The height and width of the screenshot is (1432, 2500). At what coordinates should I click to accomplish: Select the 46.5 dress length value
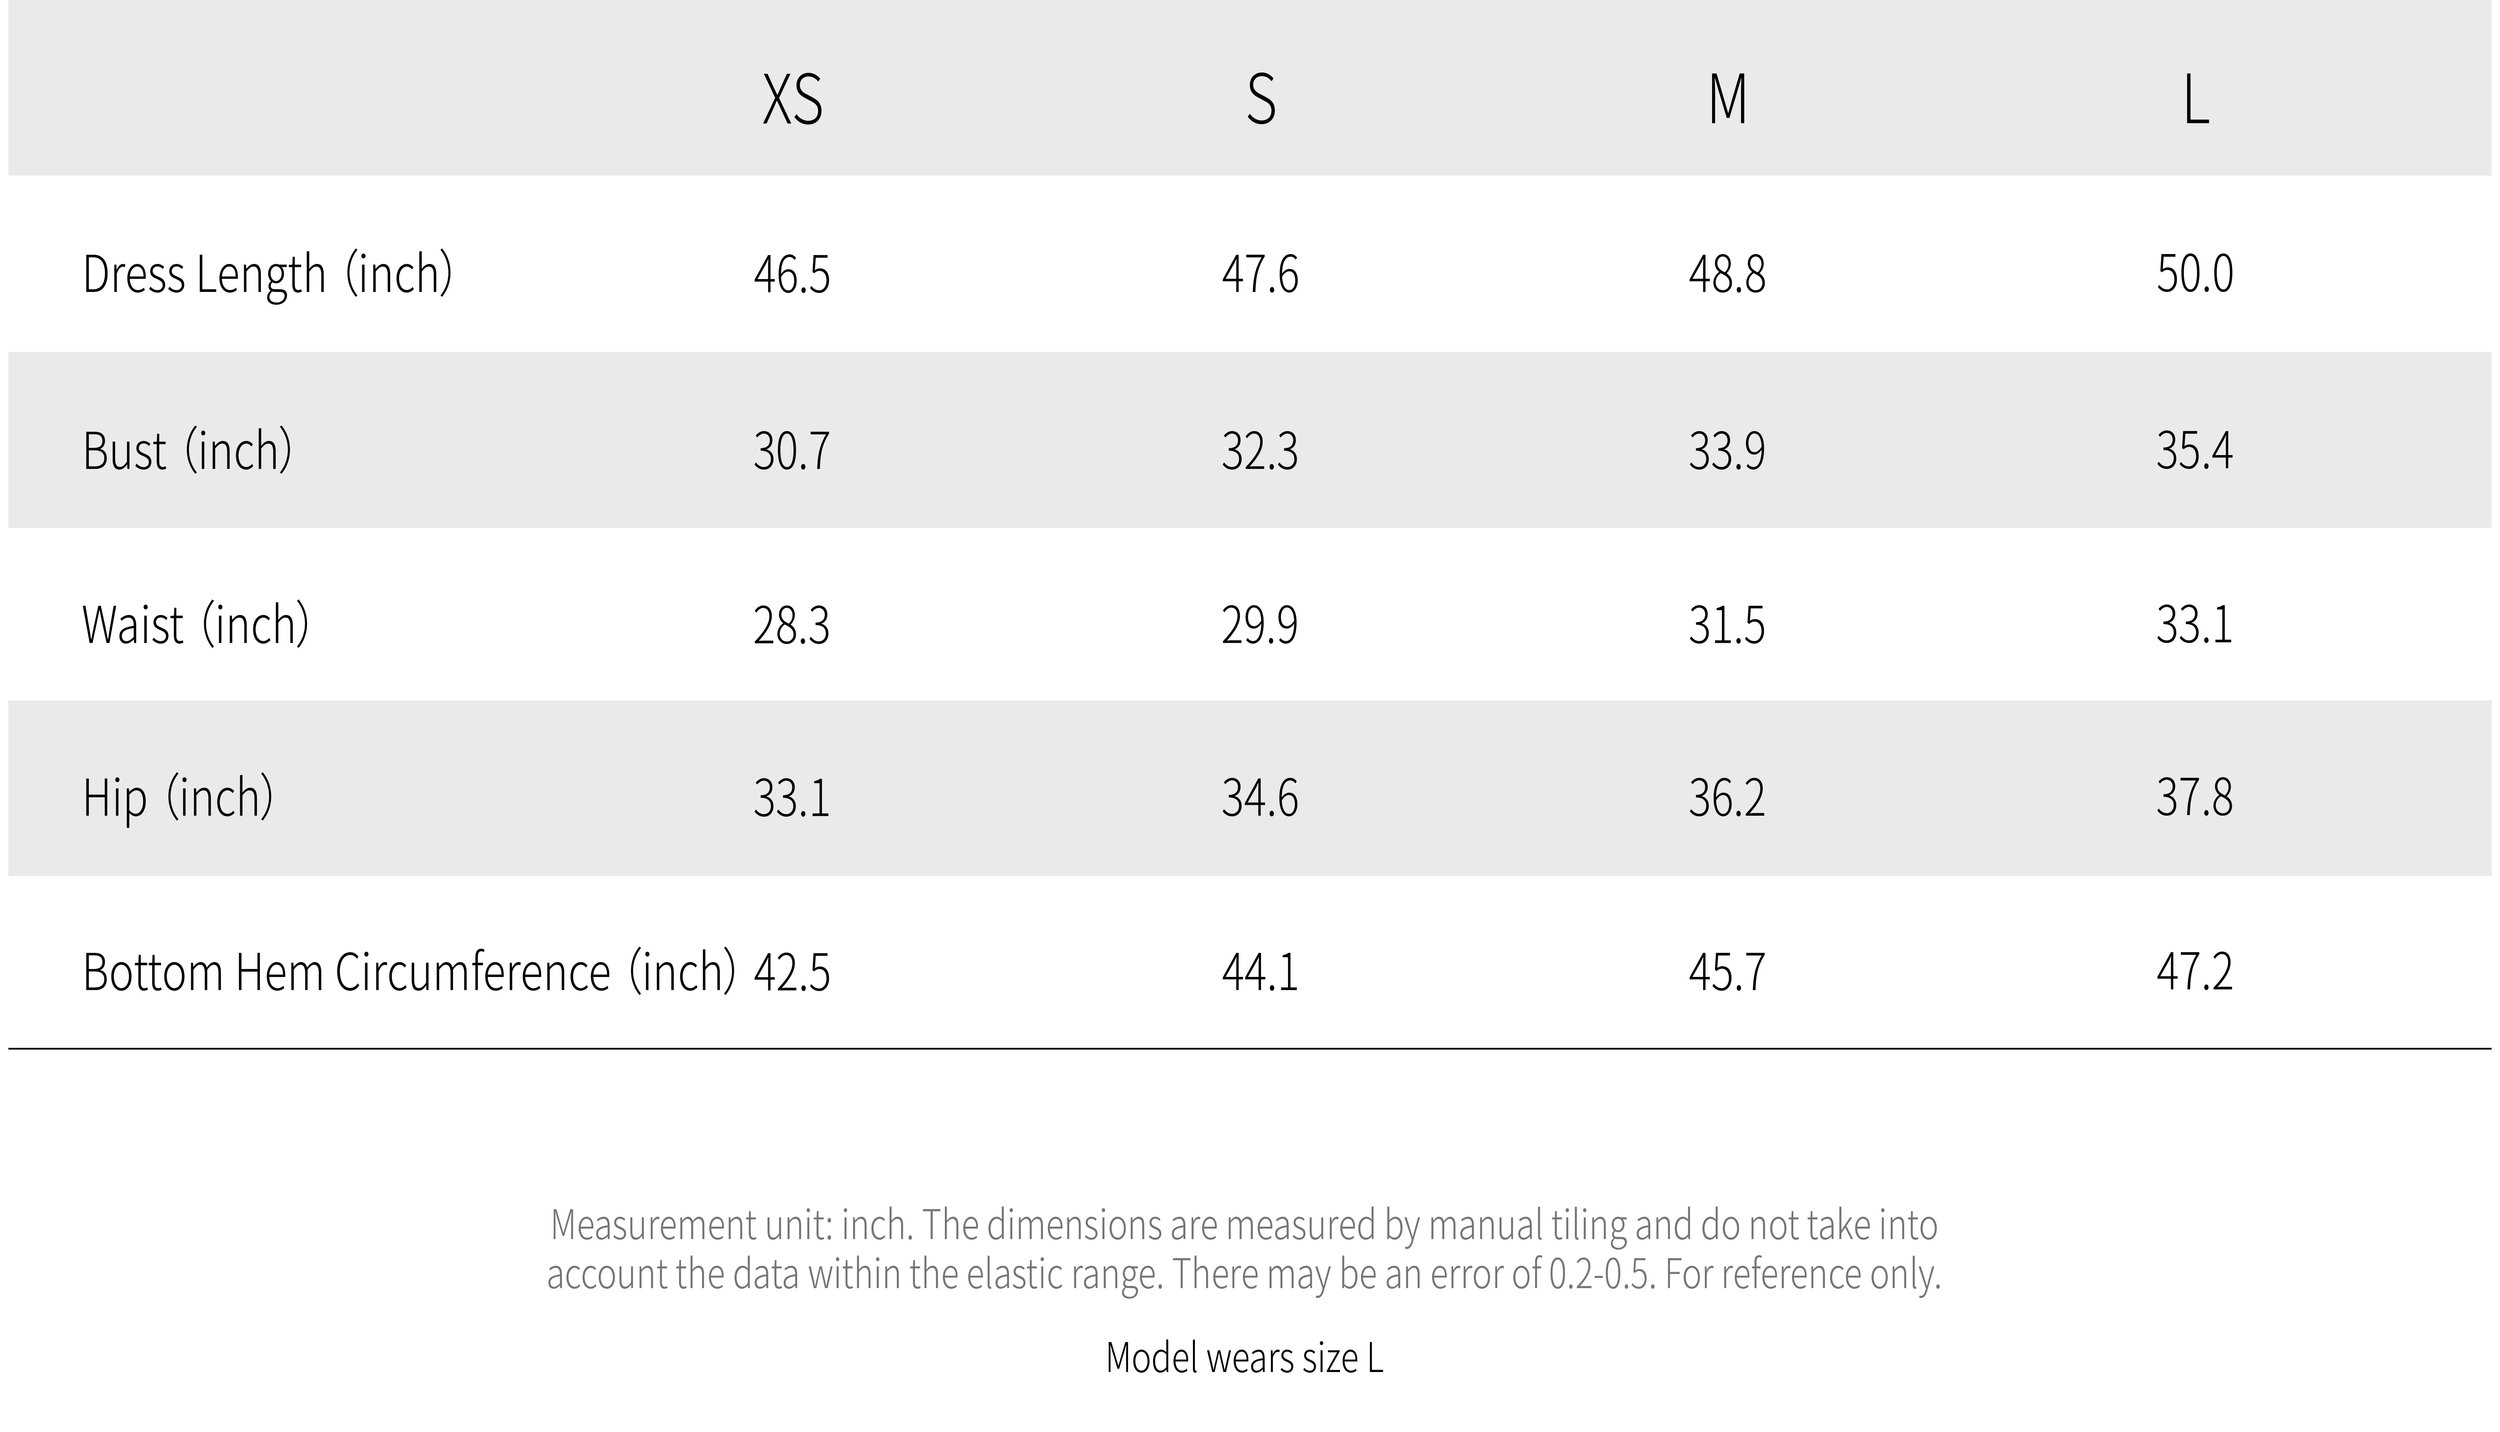pyautogui.click(x=792, y=274)
